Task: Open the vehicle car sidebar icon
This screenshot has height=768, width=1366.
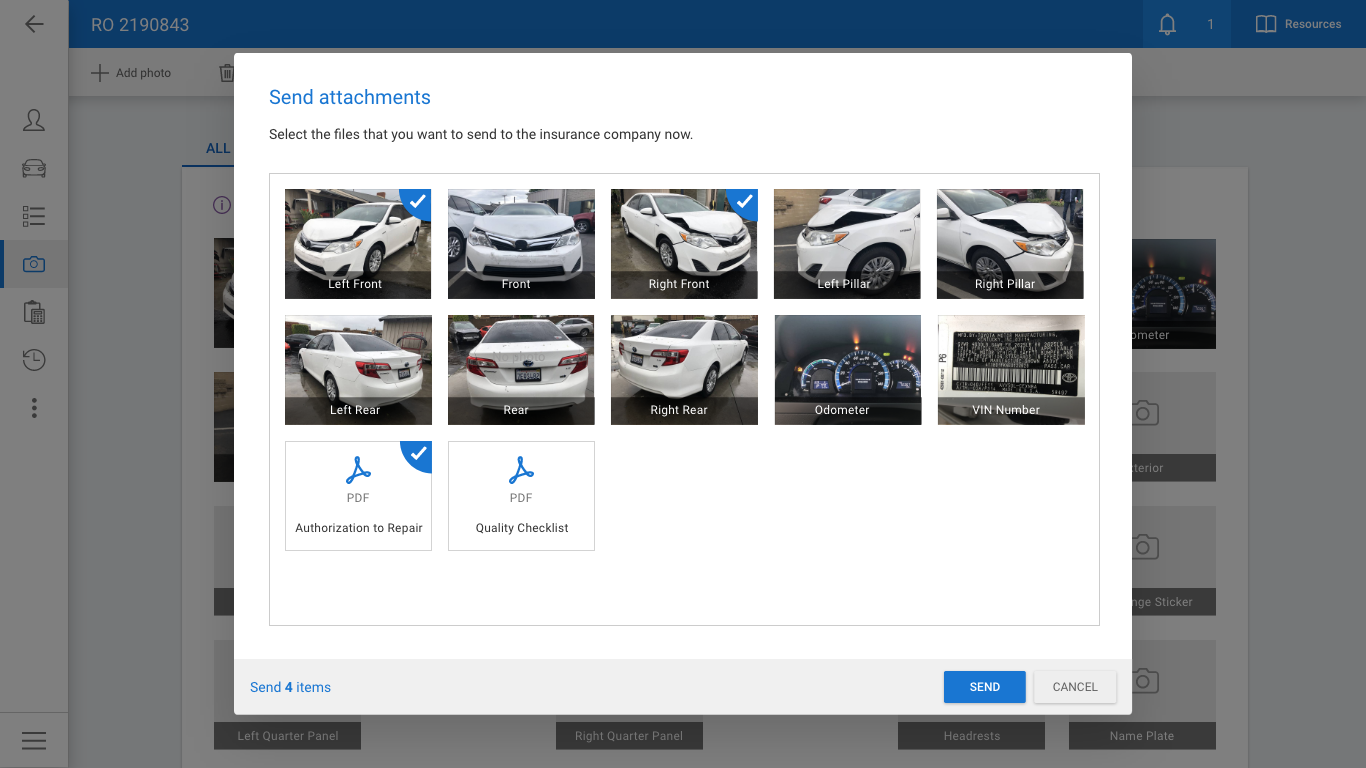Action: point(34,168)
